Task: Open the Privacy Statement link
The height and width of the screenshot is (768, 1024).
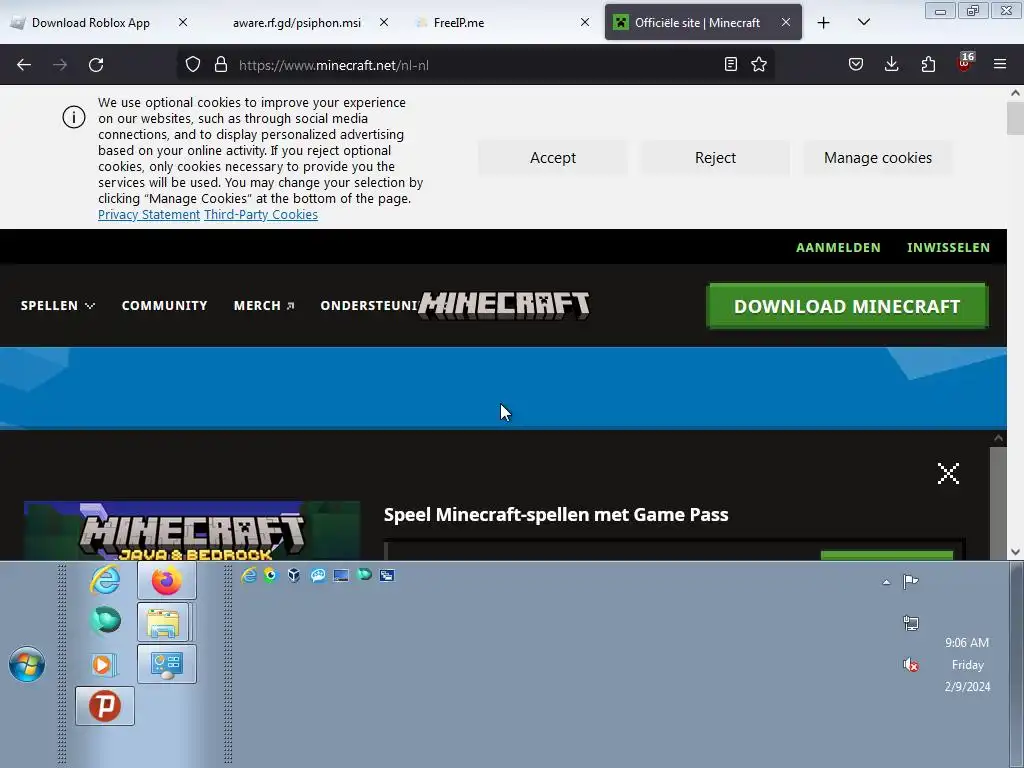Action: (149, 215)
